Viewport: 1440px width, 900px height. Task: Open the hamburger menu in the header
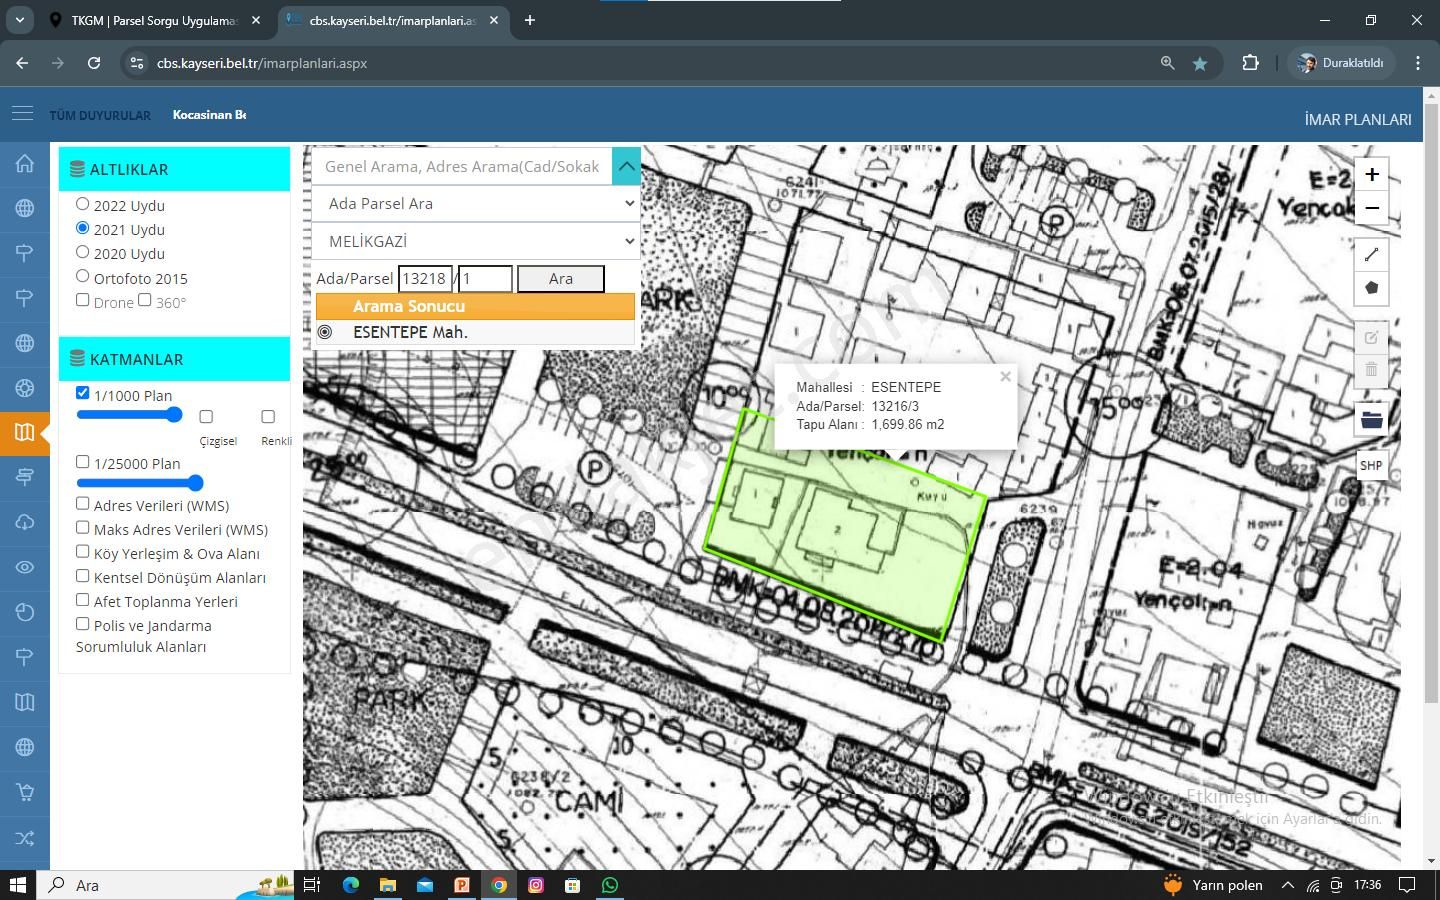(x=23, y=114)
